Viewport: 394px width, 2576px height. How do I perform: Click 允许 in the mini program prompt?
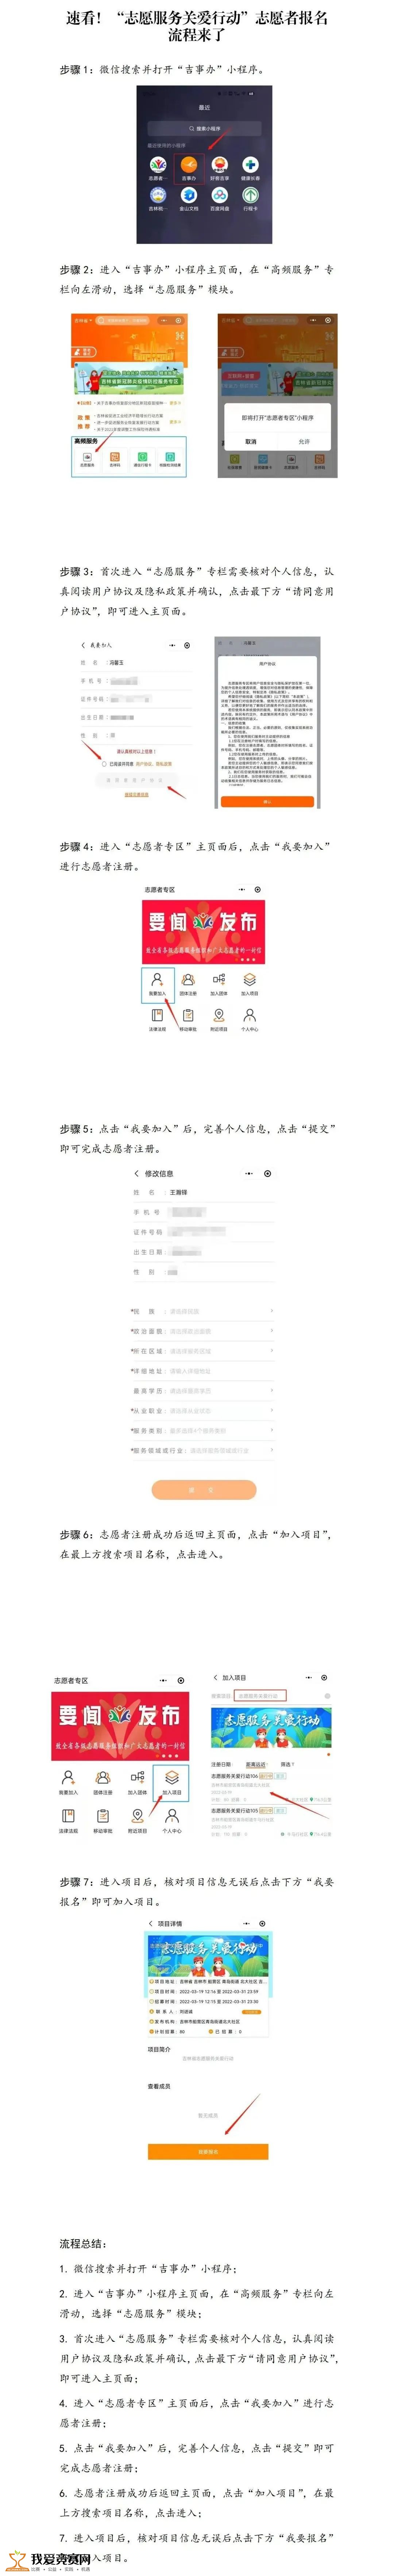[x=304, y=441]
